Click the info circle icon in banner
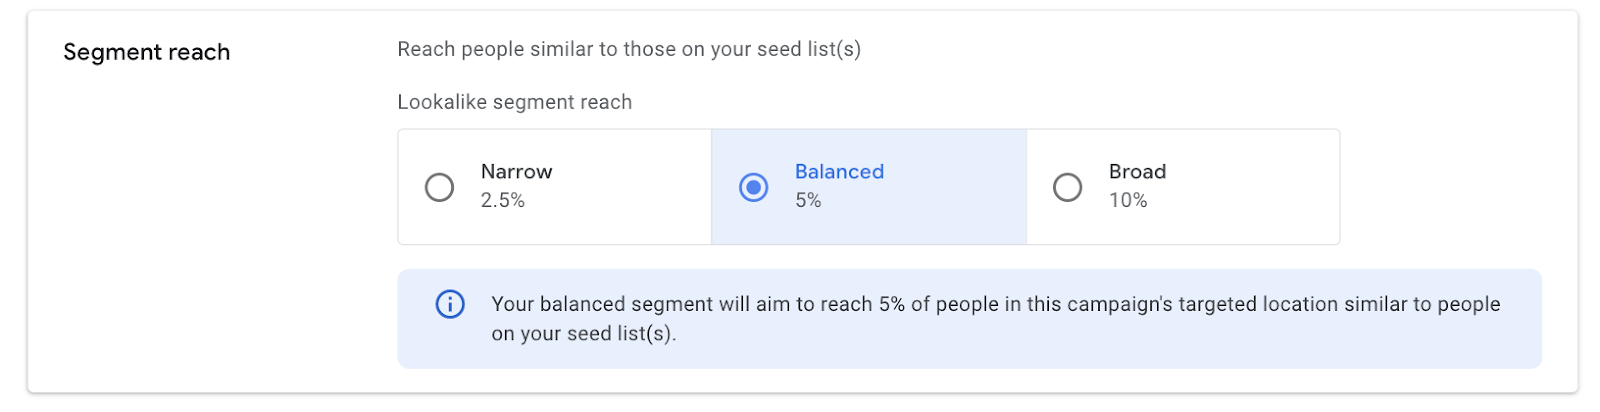The height and width of the screenshot is (412, 1600). pyautogui.click(x=450, y=304)
